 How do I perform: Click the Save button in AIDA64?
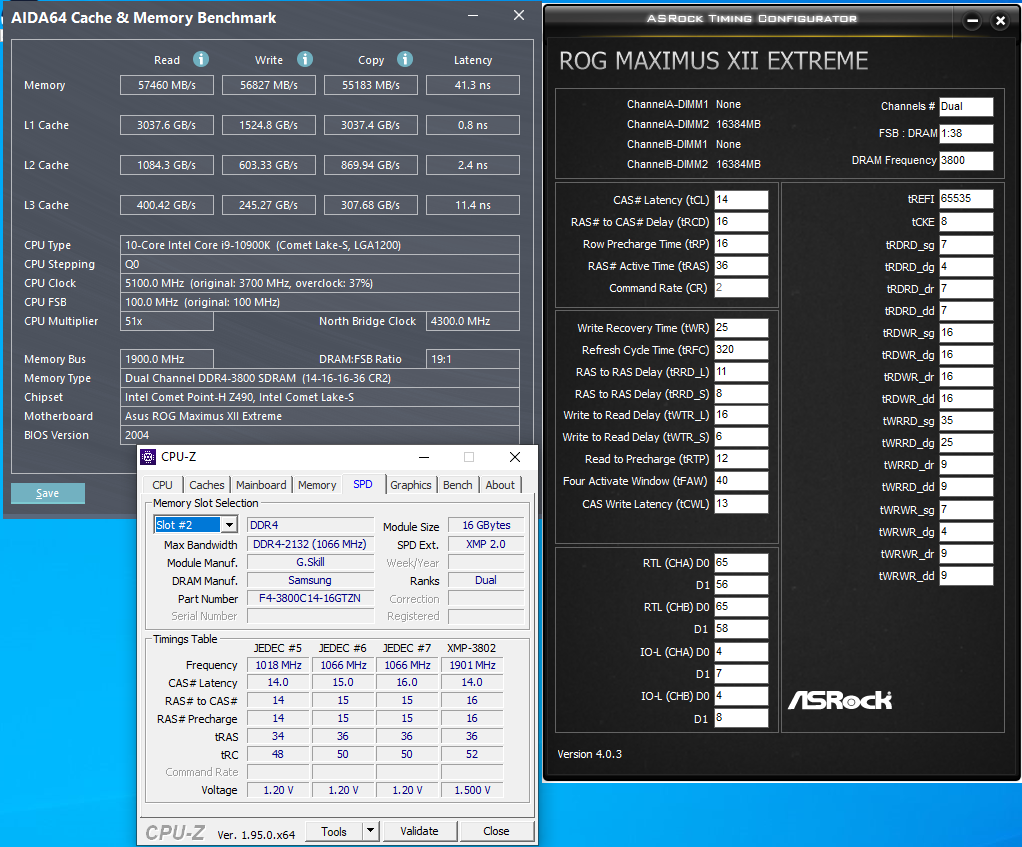tap(48, 493)
